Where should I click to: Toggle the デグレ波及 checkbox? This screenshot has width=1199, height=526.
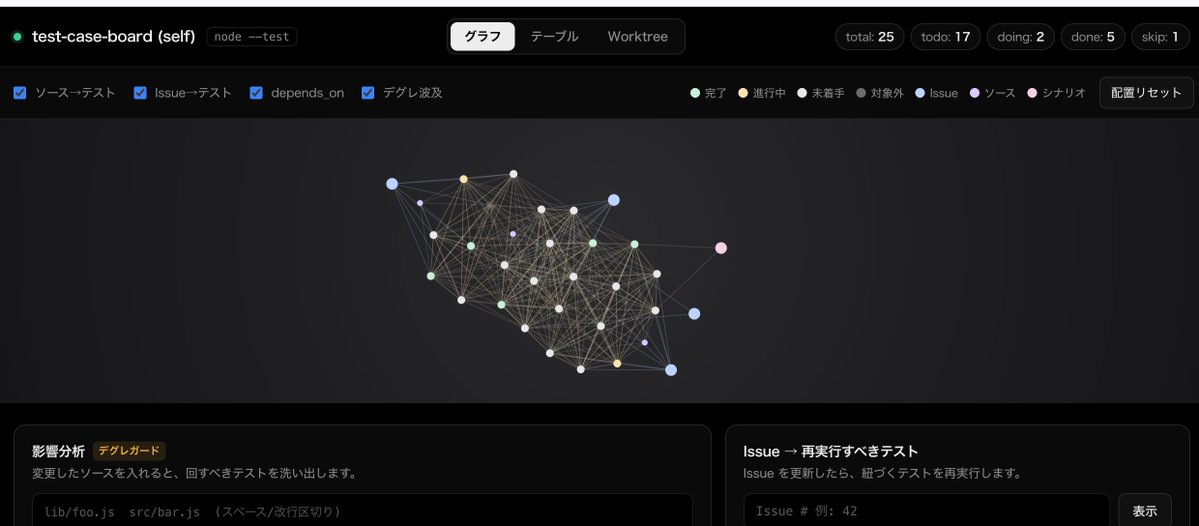[x=368, y=93]
